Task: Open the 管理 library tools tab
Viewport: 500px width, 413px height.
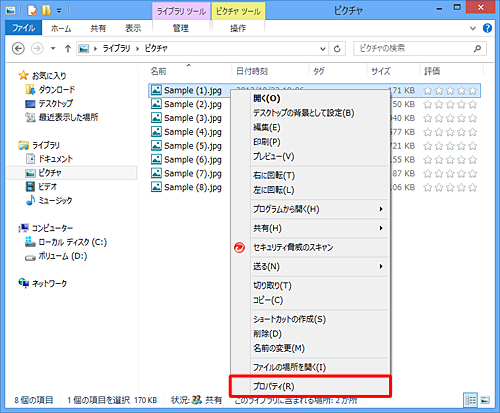Action: (181, 28)
